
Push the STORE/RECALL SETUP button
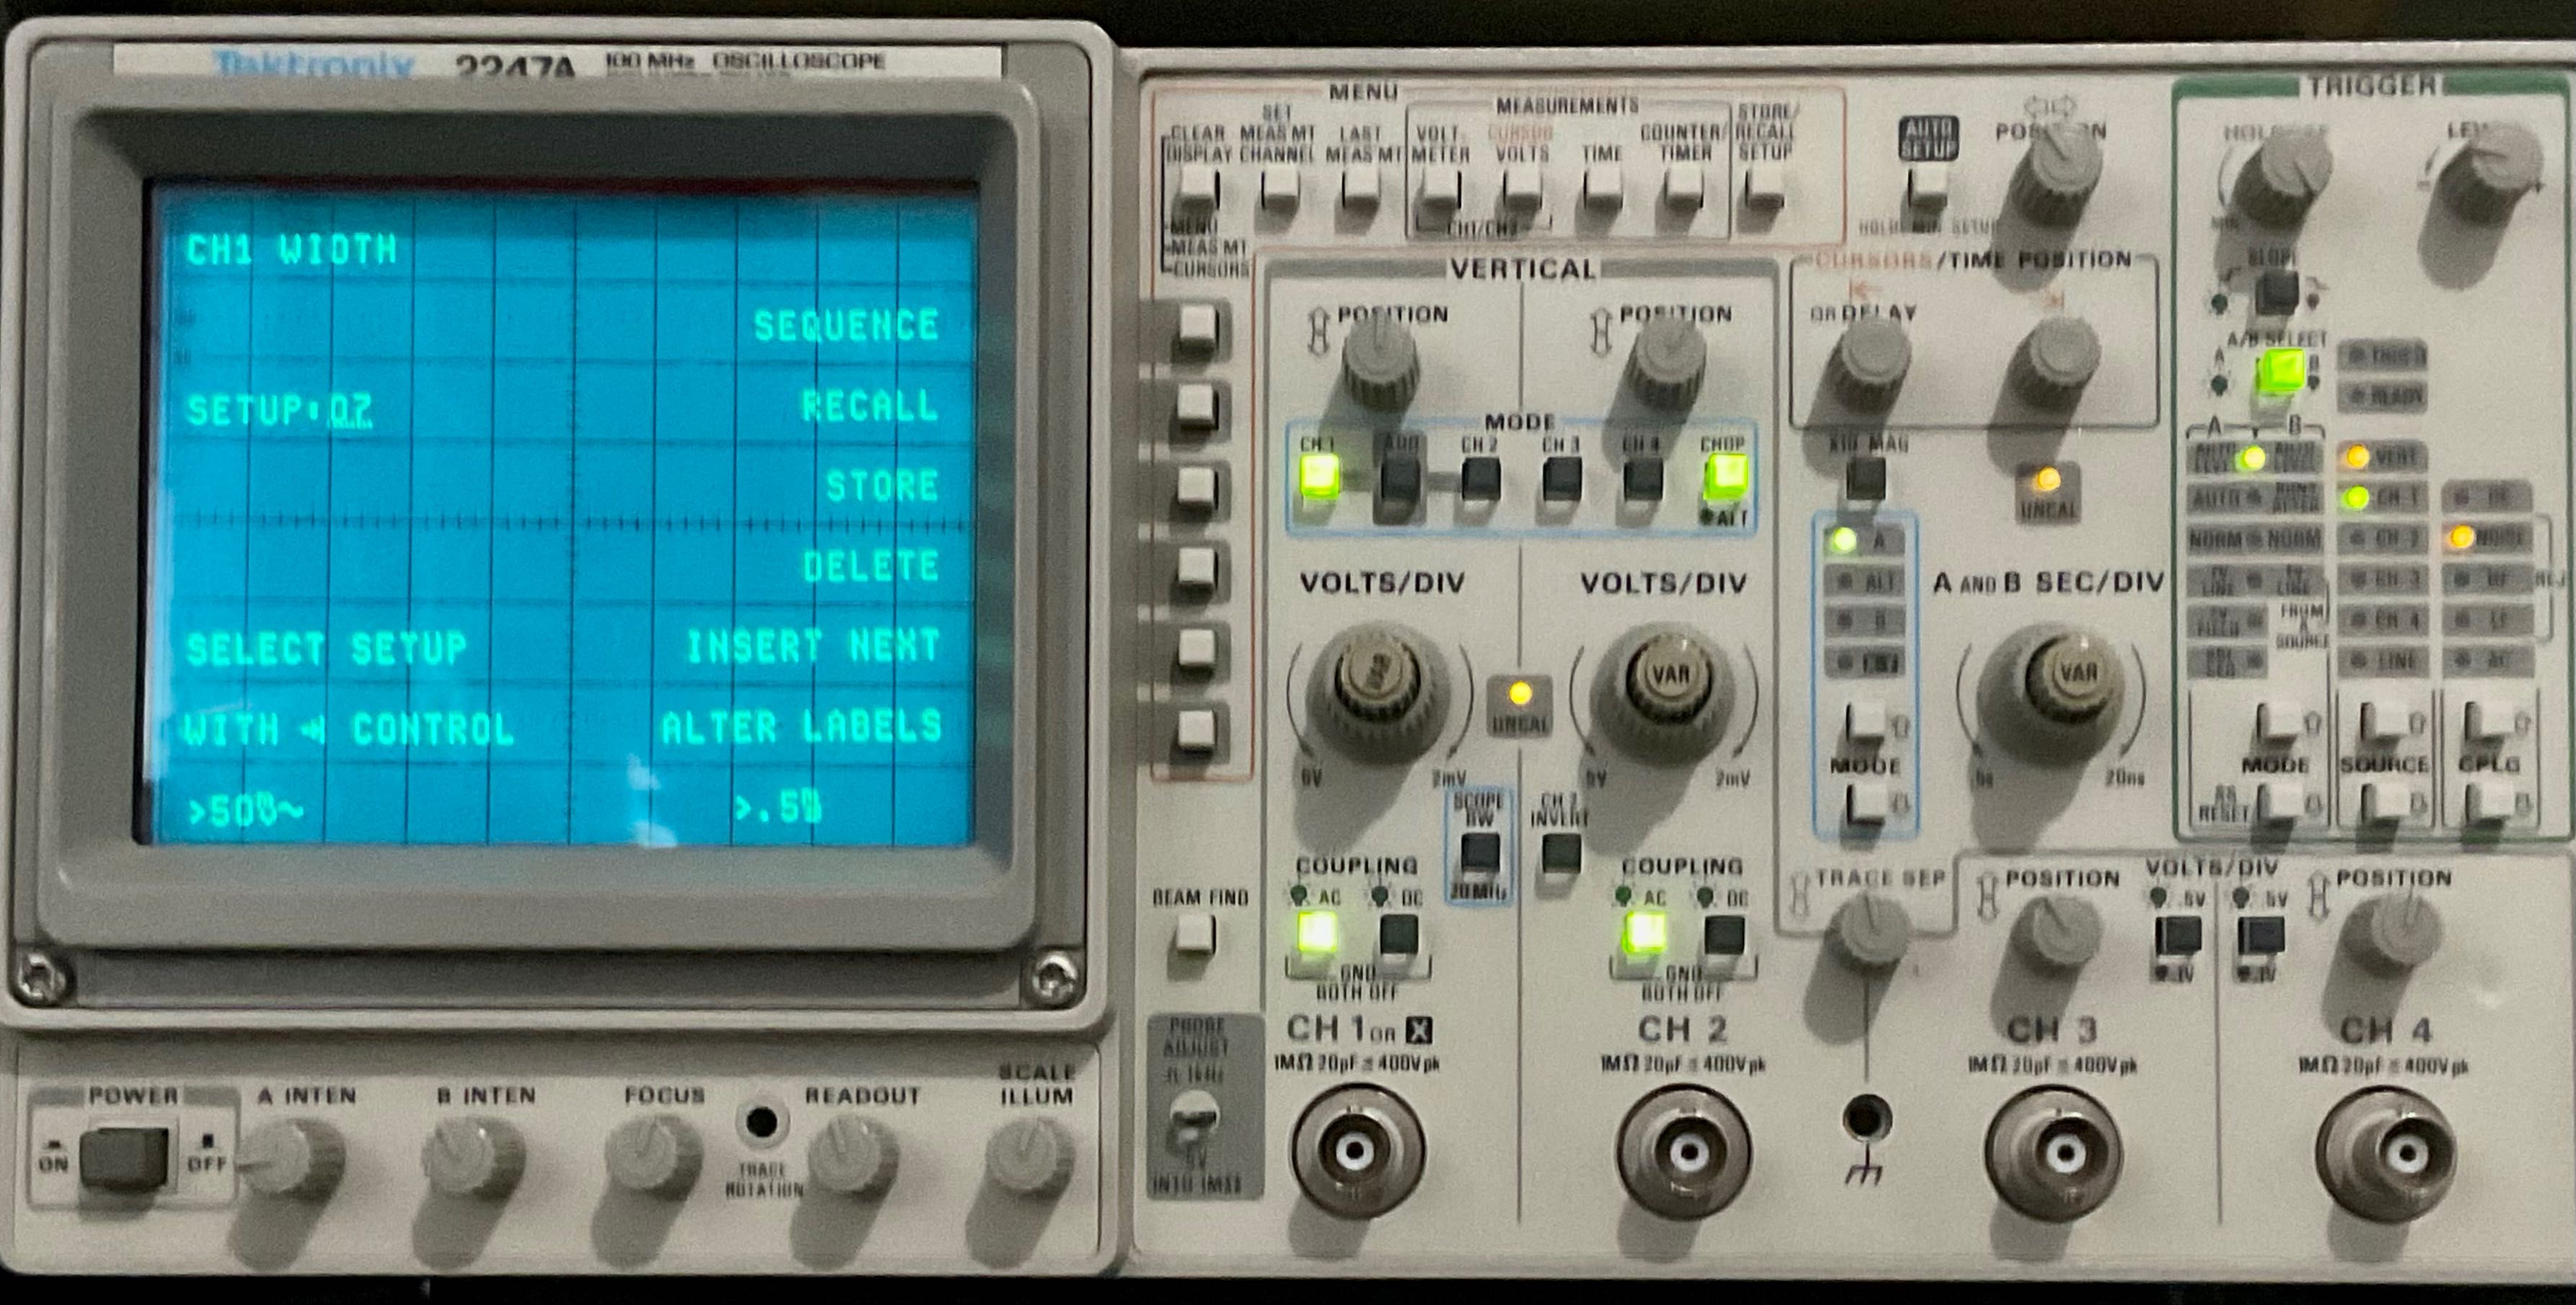(x=1765, y=189)
